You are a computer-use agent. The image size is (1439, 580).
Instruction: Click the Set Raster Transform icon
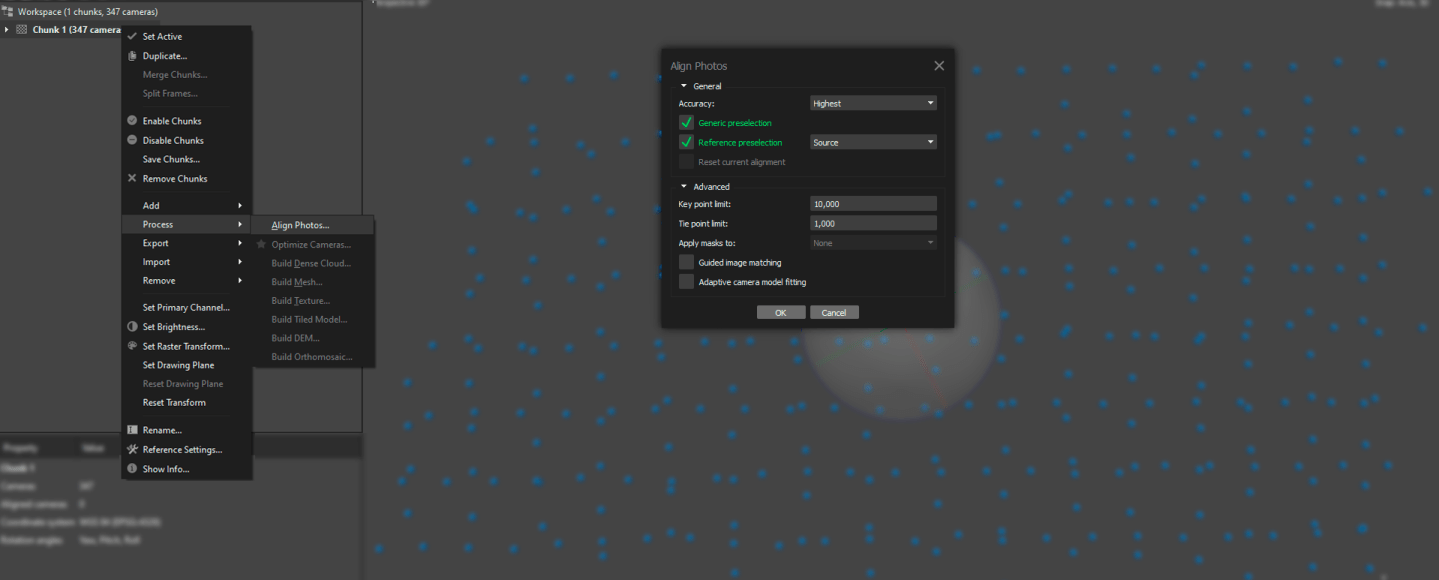[x=132, y=346]
